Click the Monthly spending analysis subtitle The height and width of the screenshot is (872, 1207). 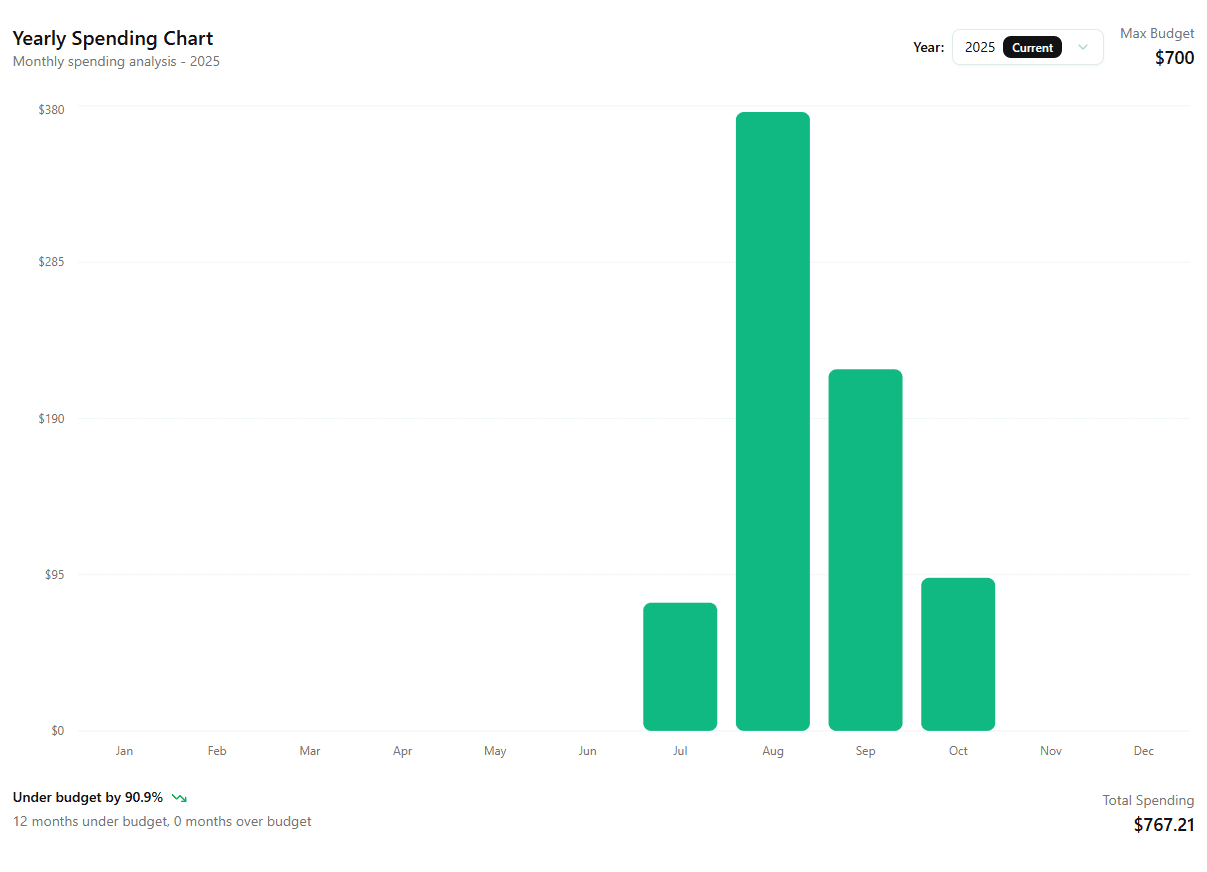[x=116, y=62]
